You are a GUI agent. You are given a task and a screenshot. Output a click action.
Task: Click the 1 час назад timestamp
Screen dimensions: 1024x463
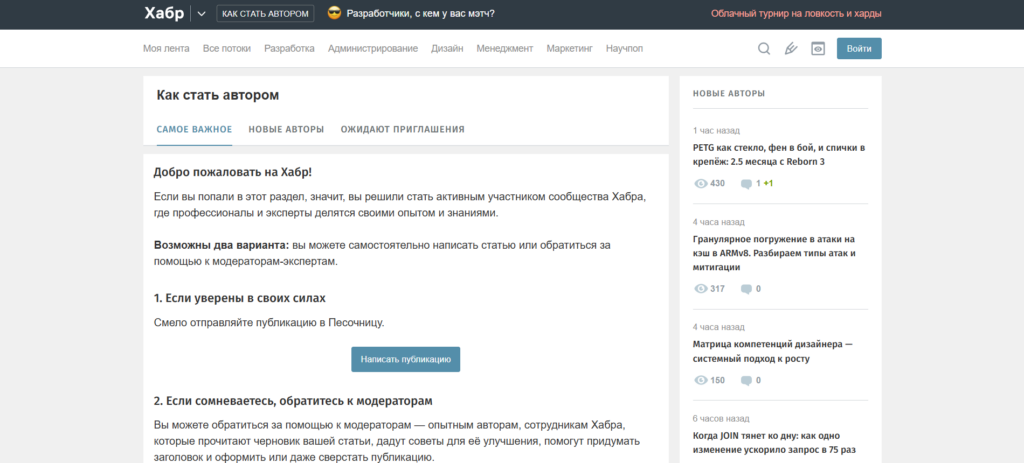tap(716, 131)
